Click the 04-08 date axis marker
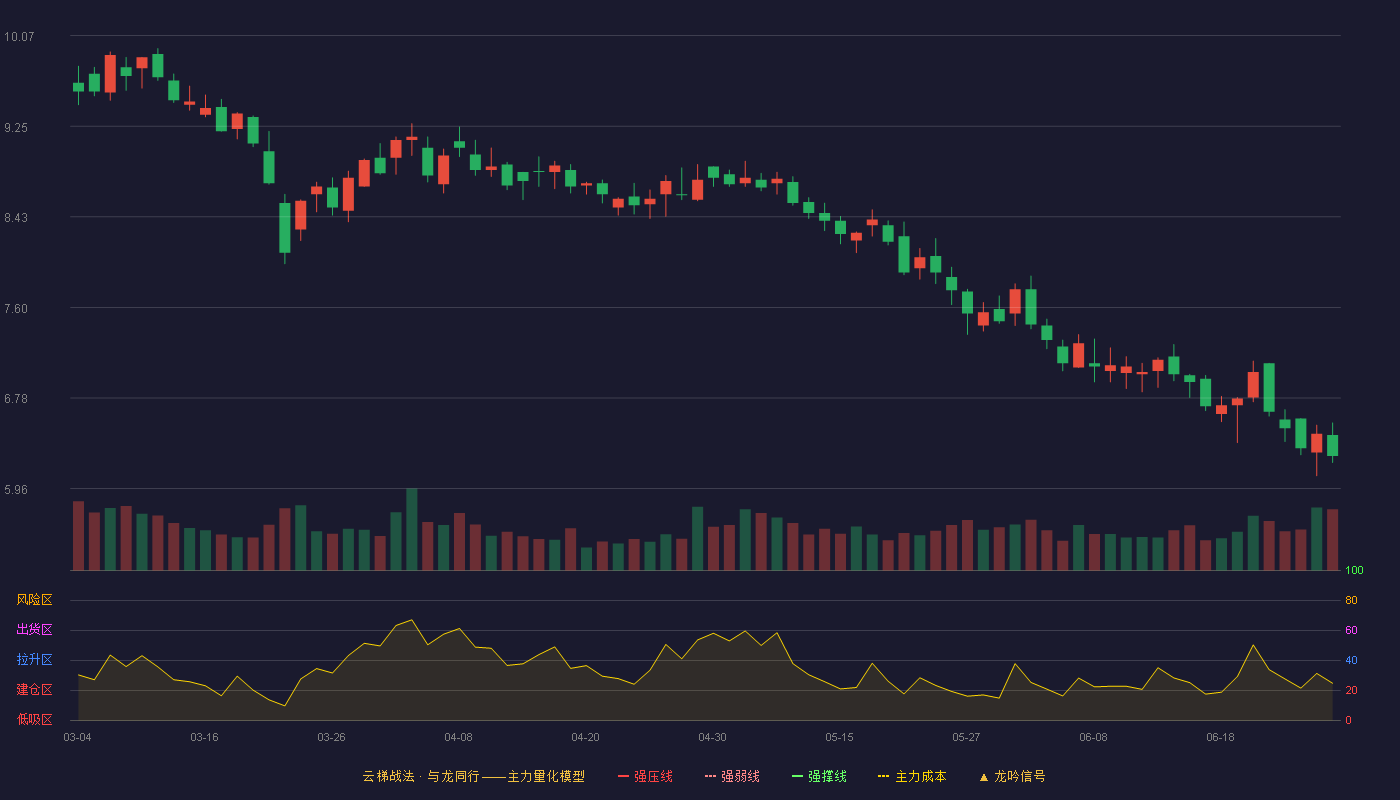The image size is (1400, 800). [458, 737]
